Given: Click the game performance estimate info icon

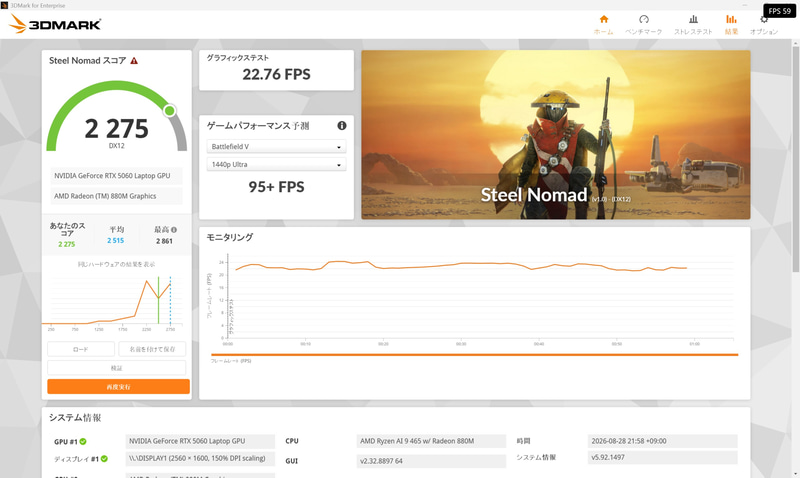Looking at the screenshot, I should pos(342,125).
